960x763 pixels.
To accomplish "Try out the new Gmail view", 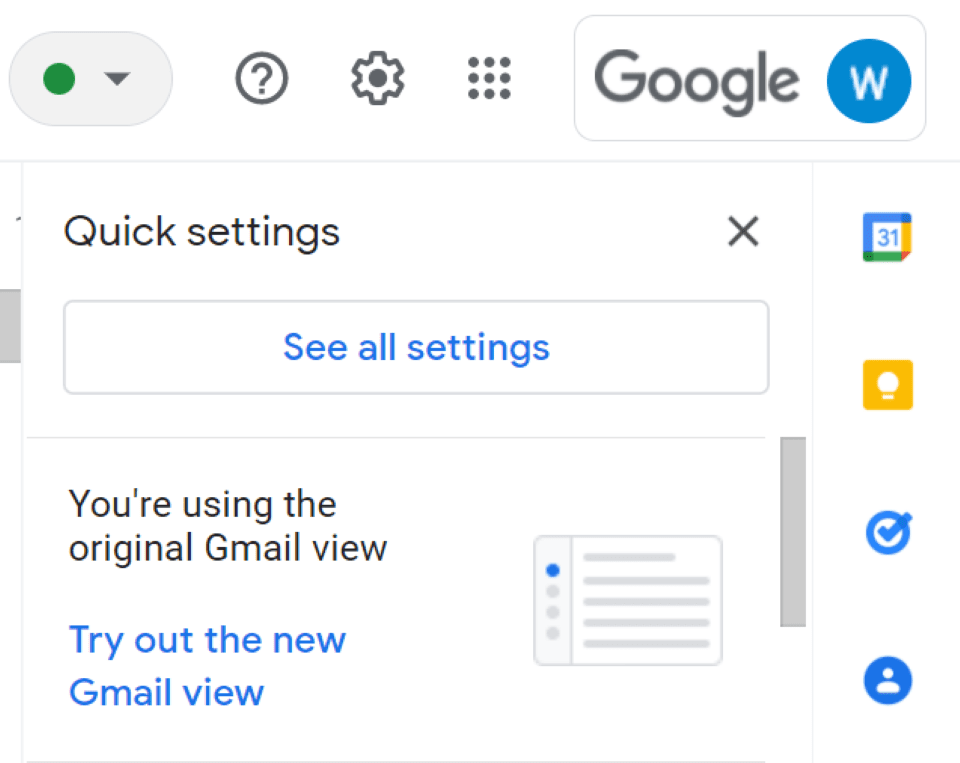I will pyautogui.click(x=207, y=665).
